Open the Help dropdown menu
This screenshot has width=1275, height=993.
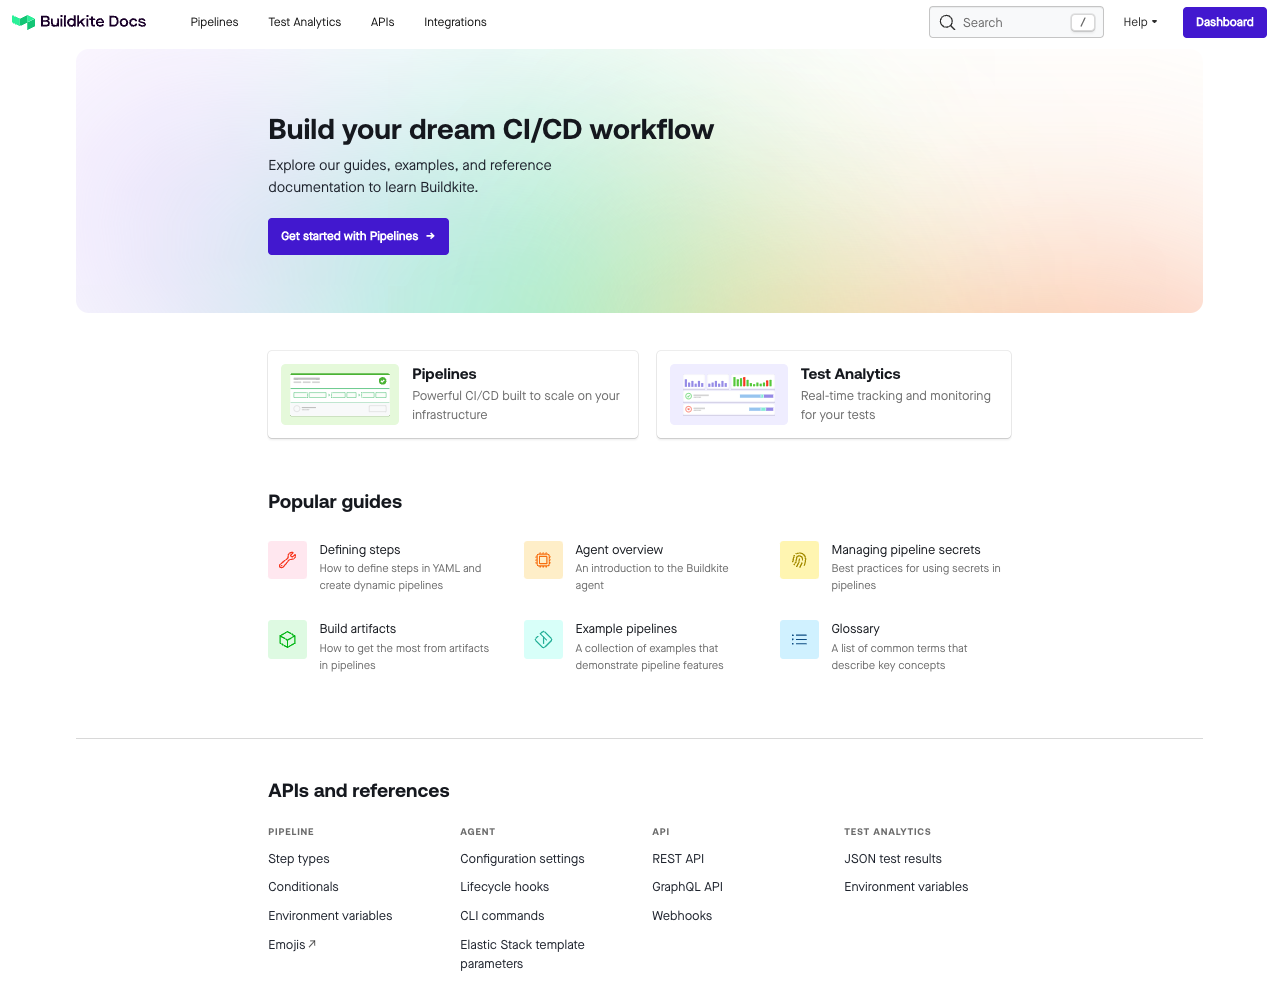1140,22
